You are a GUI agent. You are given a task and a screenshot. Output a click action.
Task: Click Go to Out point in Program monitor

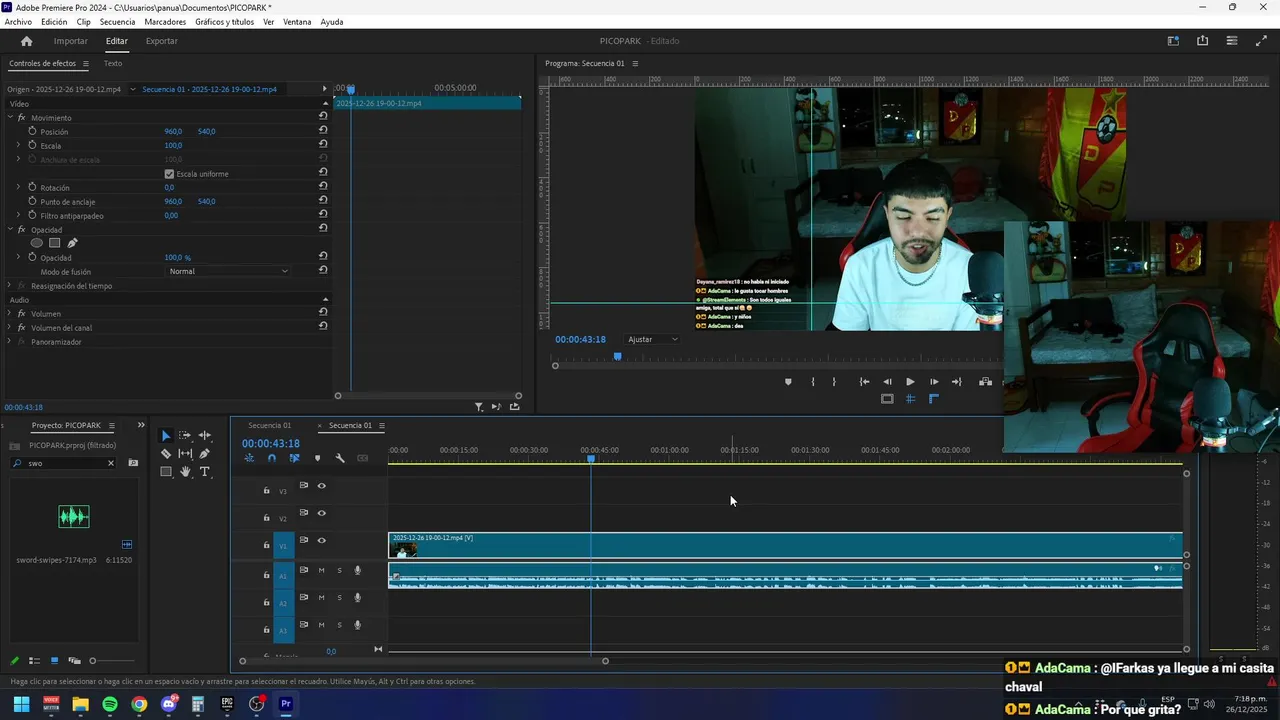click(x=956, y=382)
